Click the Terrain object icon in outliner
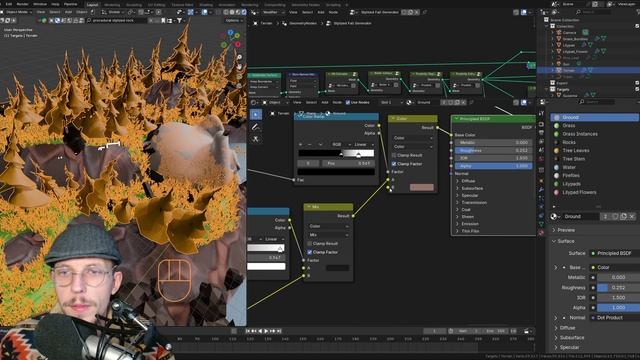Viewport: 640px width, 360px height. pos(559,70)
